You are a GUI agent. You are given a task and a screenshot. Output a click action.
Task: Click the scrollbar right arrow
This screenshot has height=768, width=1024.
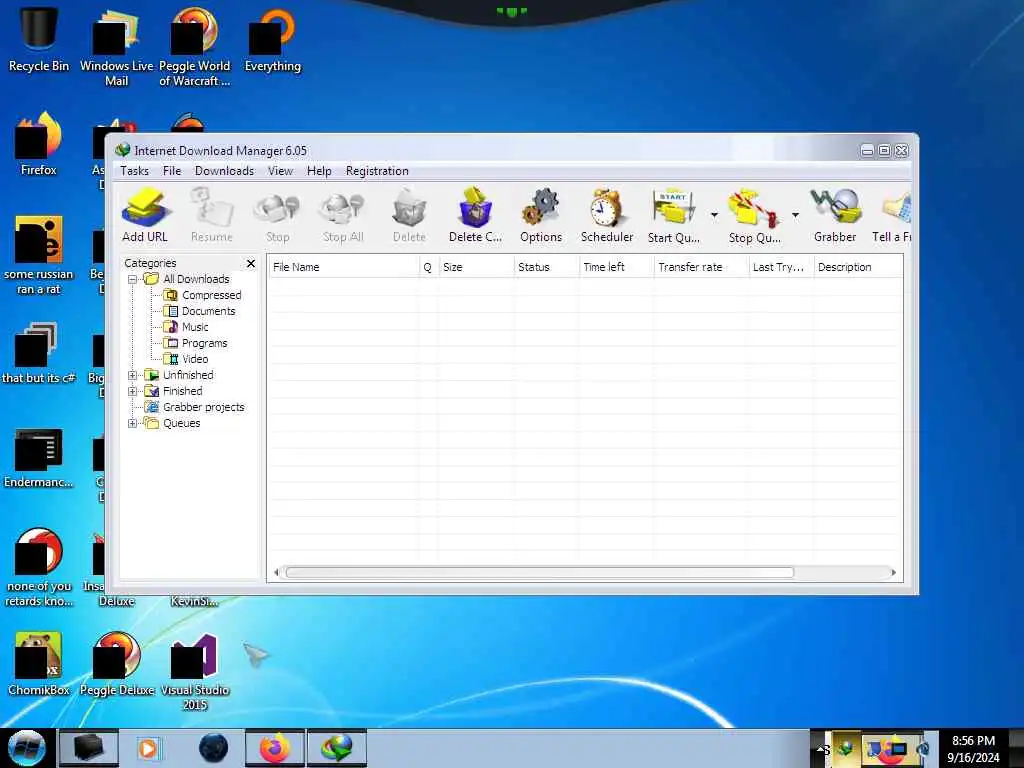tap(893, 573)
